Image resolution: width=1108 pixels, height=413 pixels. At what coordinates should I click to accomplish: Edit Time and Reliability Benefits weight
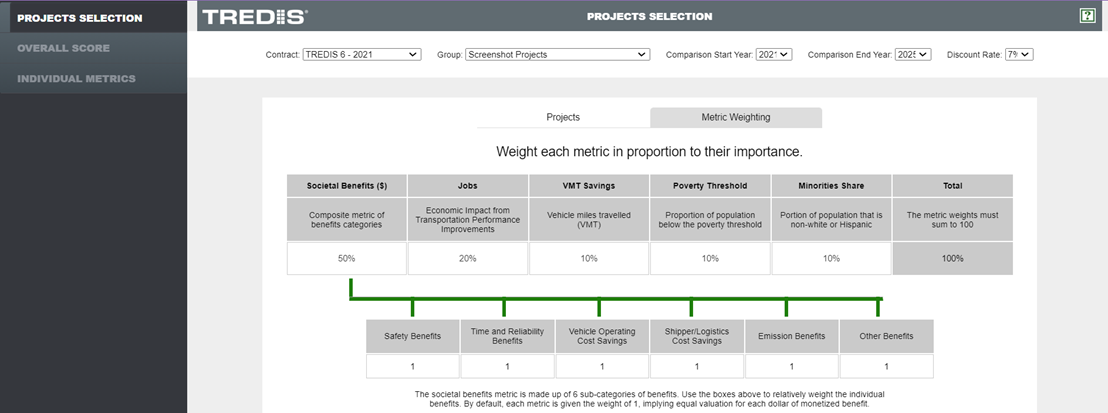[507, 366]
